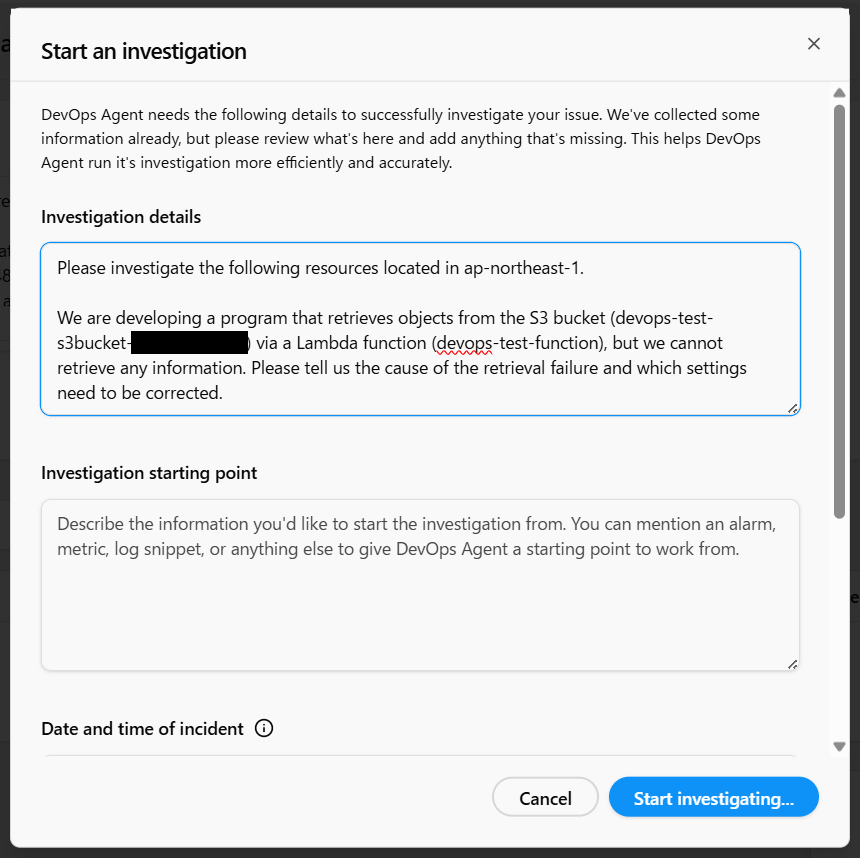Image resolution: width=860 pixels, height=858 pixels.
Task: Click the scrollbar down arrow in the dialog
Action: point(839,746)
